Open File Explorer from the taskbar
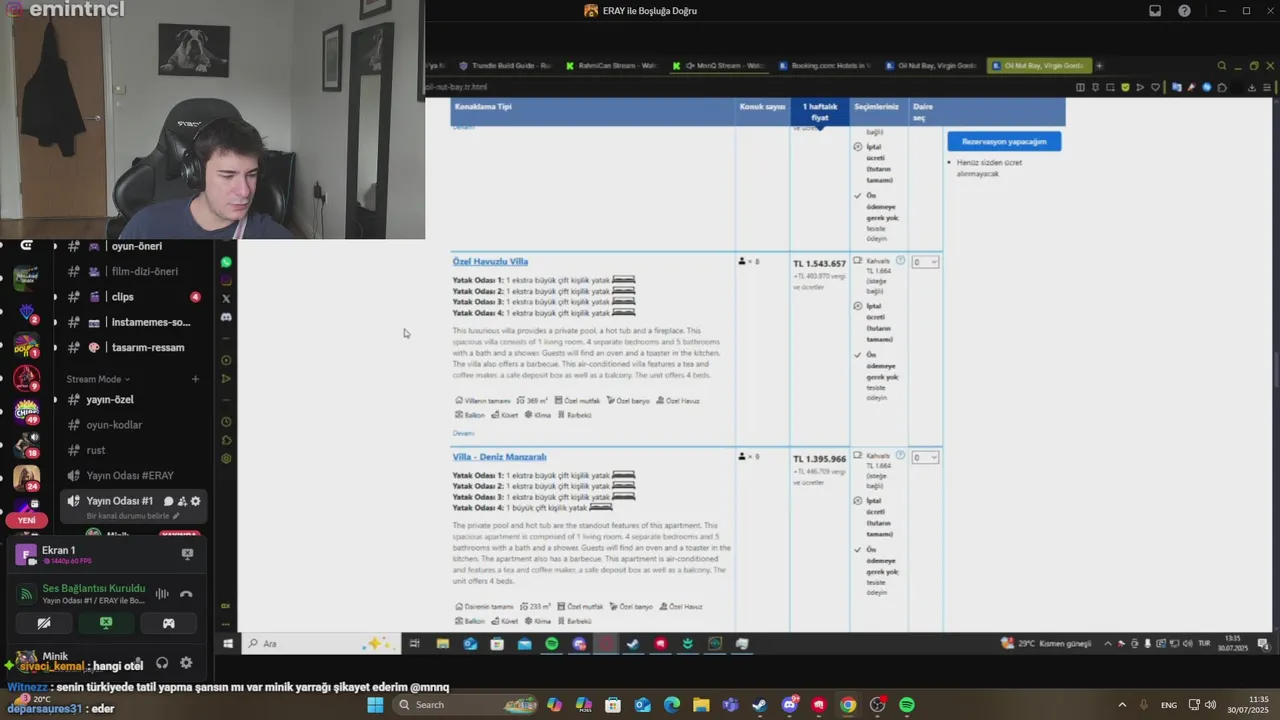The height and width of the screenshot is (720, 1280). [x=701, y=705]
